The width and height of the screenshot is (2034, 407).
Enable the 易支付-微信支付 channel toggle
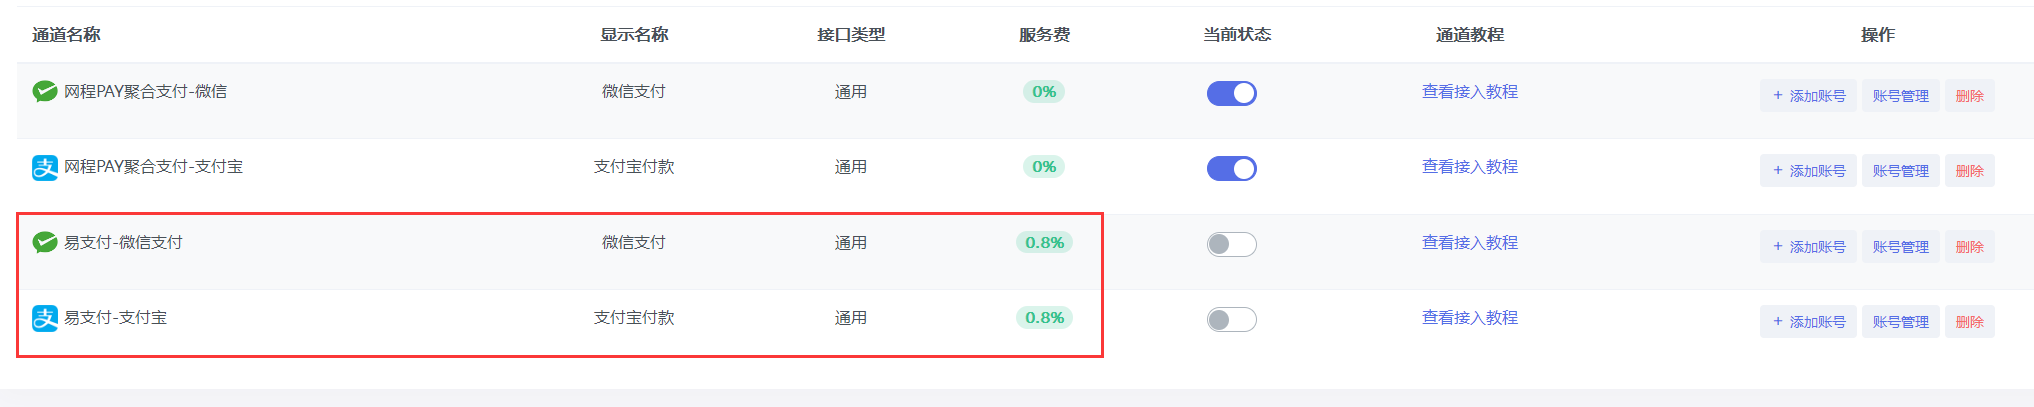click(x=1231, y=244)
